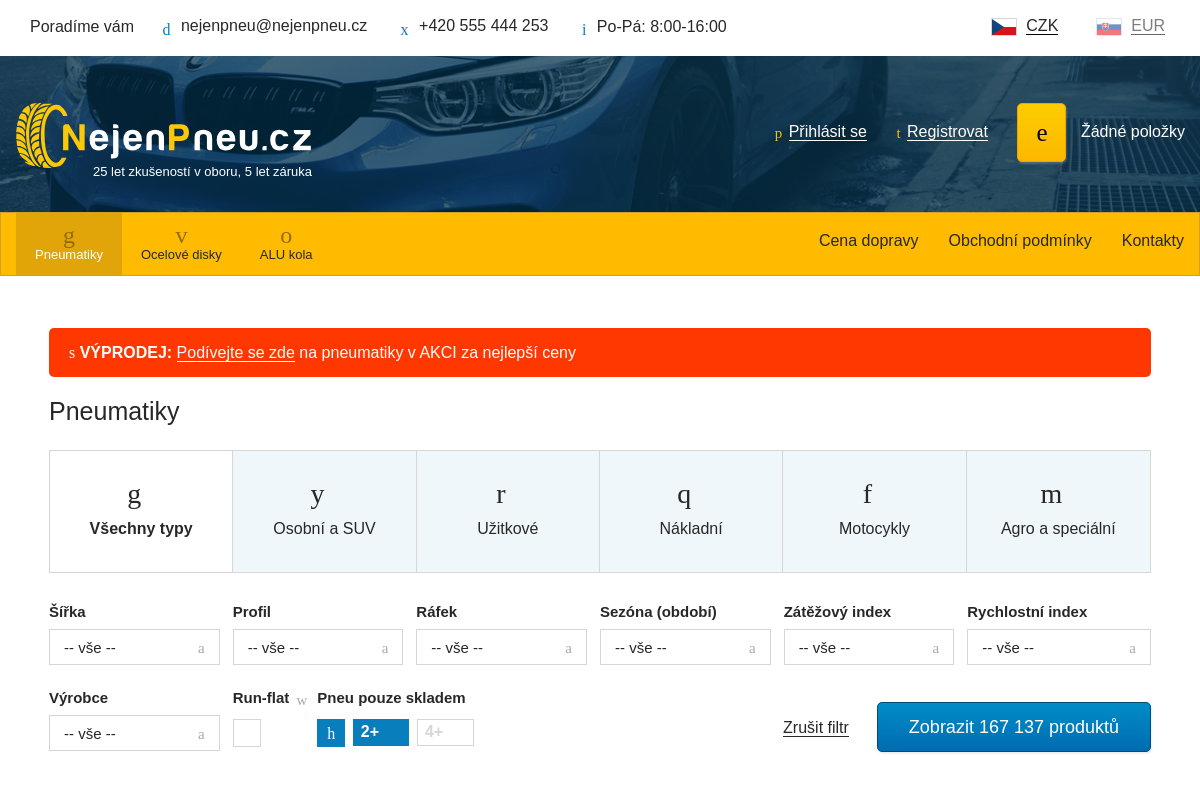The width and height of the screenshot is (1200, 800).
Task: Toggle the Run-flat checkbox
Action: 246,733
